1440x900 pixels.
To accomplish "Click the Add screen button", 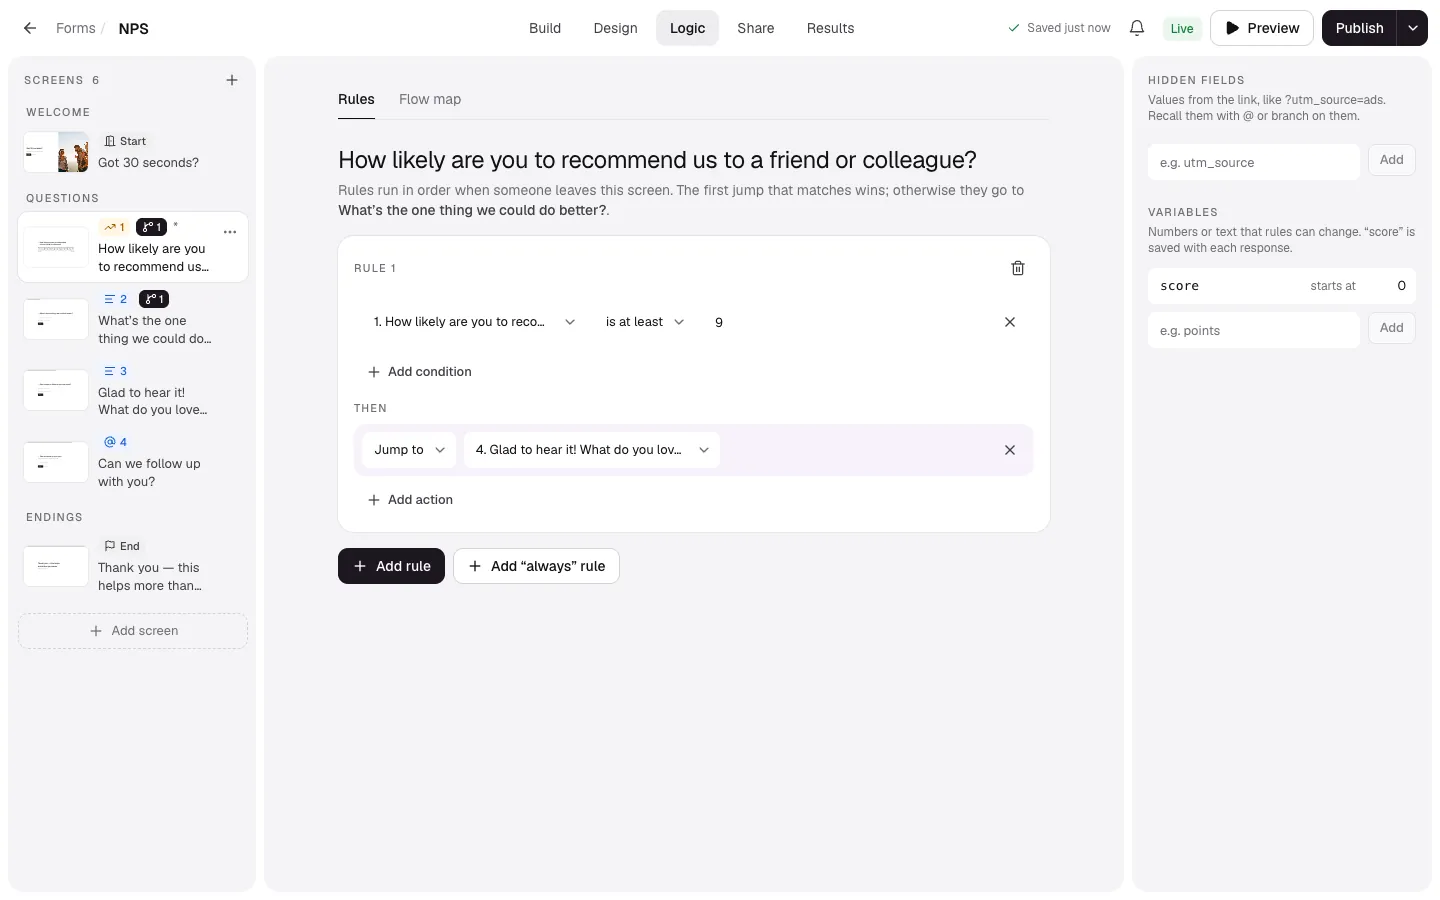I will (x=133, y=631).
